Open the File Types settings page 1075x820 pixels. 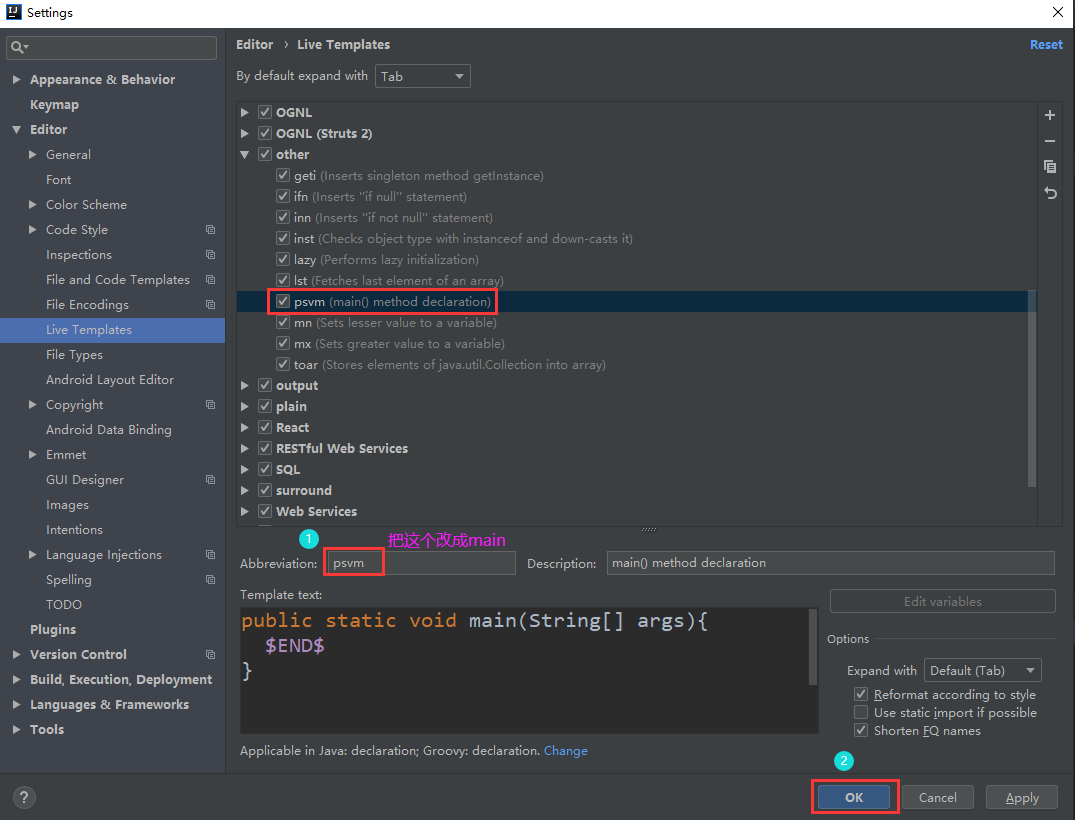(74, 354)
